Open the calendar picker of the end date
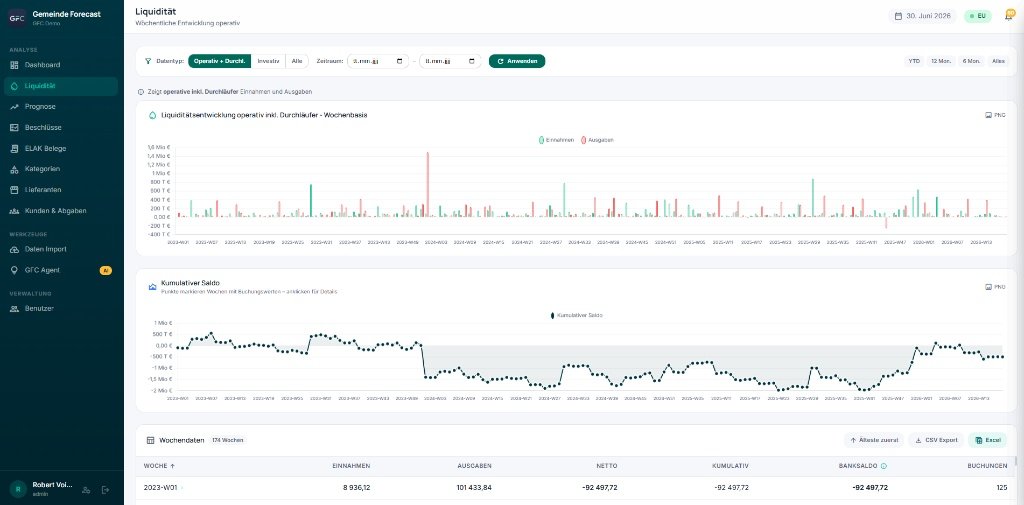Viewport: 1024px width, 505px height. (x=472, y=61)
